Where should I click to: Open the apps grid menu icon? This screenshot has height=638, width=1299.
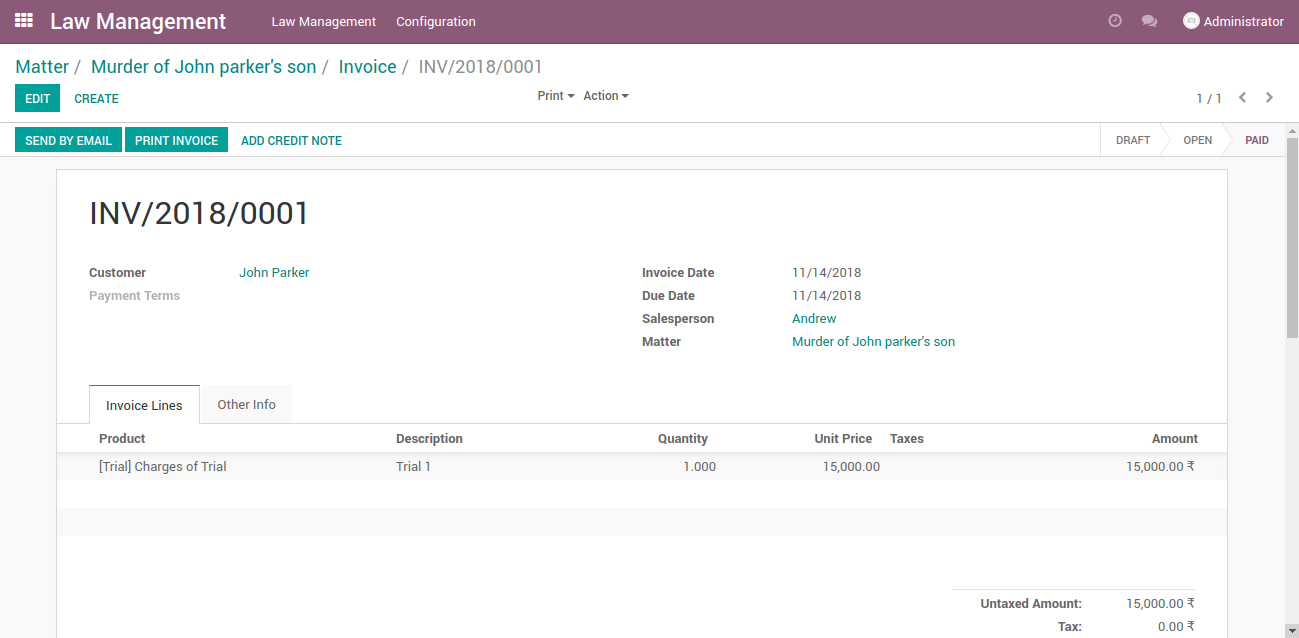point(24,21)
